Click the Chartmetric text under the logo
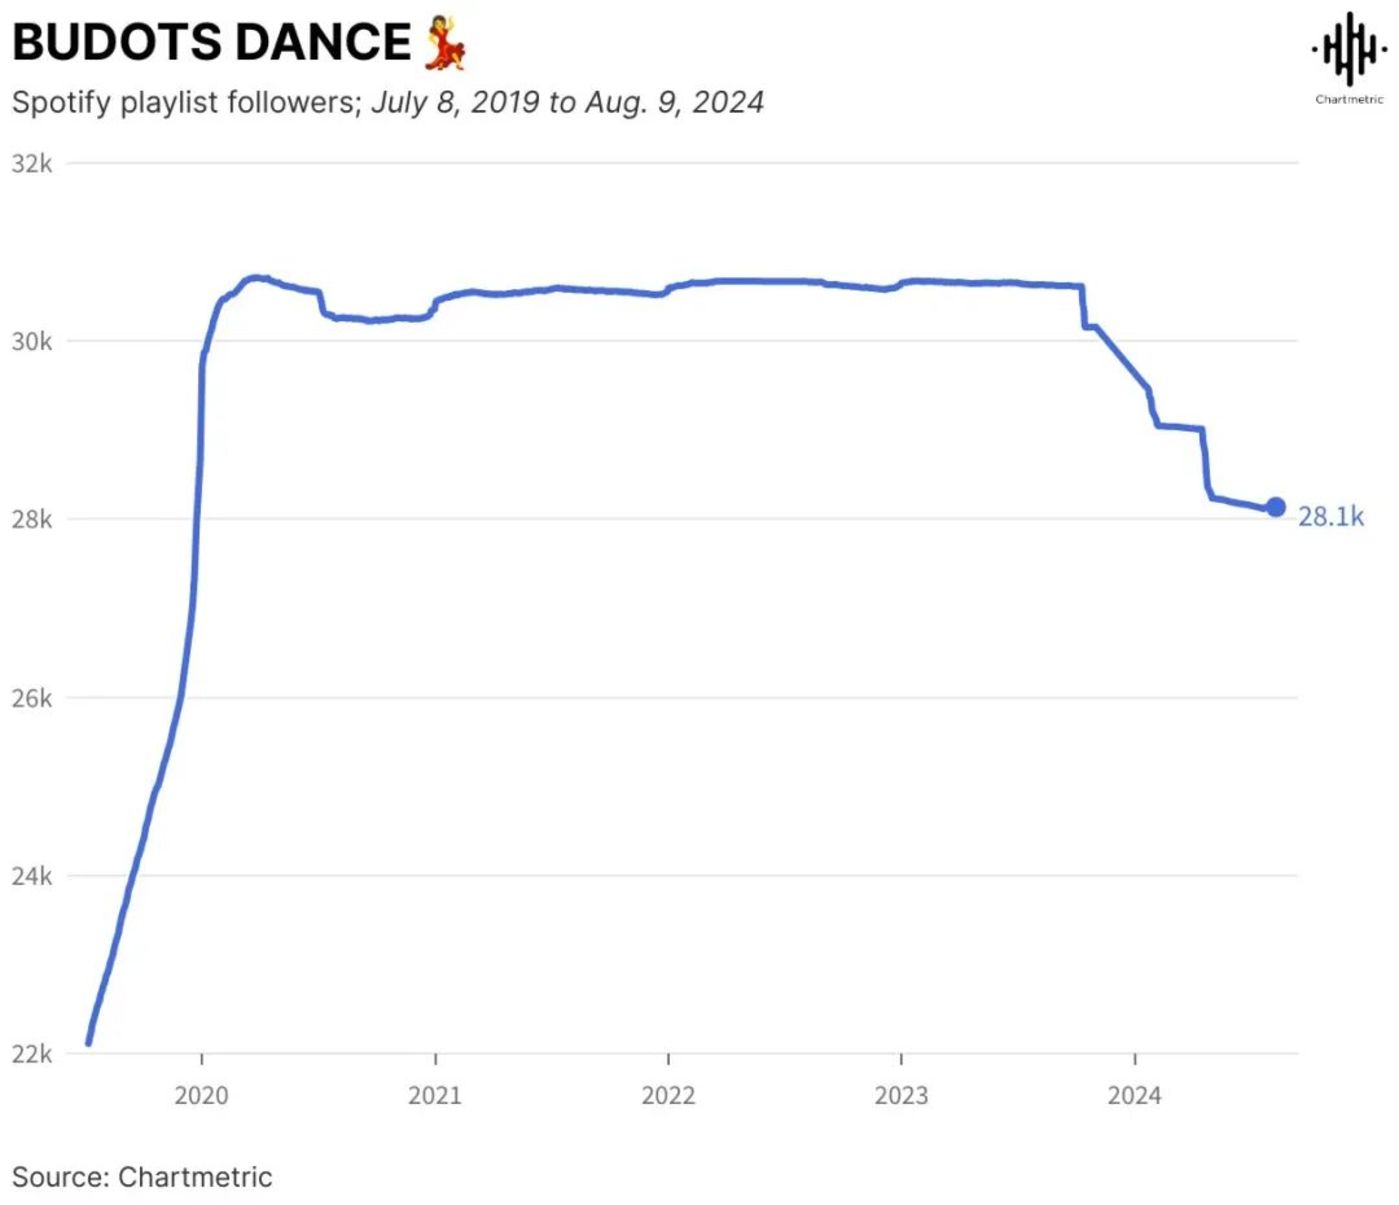The image size is (1399, 1205). click(x=1349, y=99)
